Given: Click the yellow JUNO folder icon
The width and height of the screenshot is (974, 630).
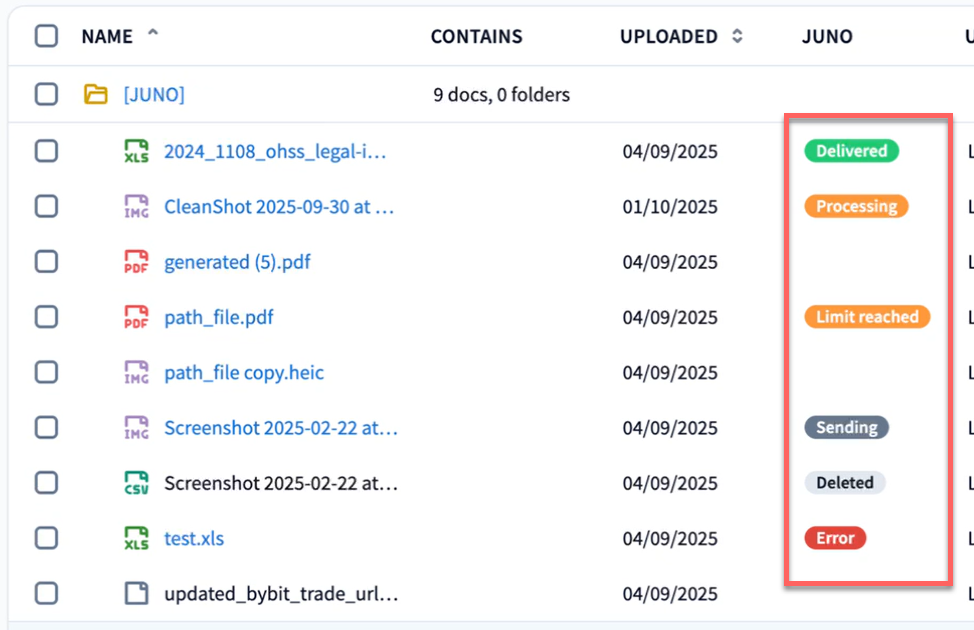Looking at the screenshot, I should (x=95, y=95).
